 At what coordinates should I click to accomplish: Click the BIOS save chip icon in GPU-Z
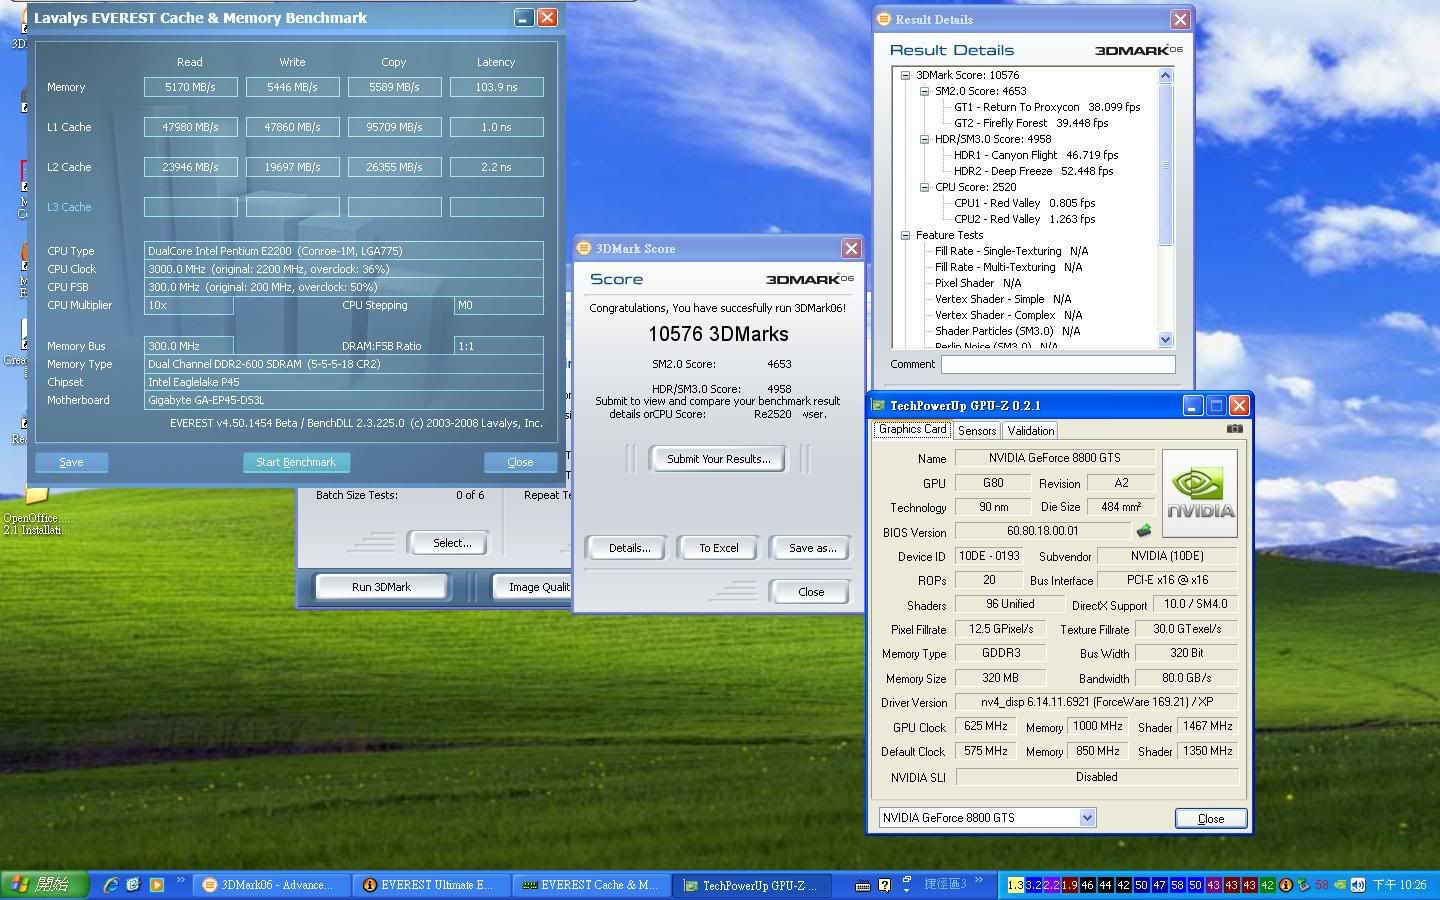[1144, 531]
